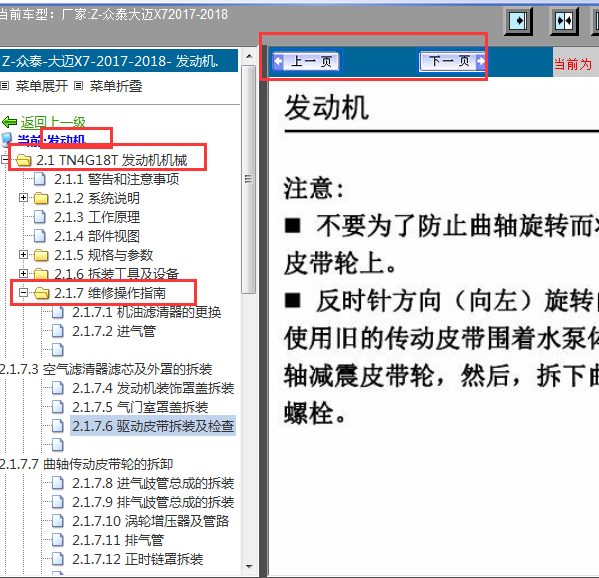Click document icon of 2.1.7.10 涡轮增压器及管路
Image resolution: width=599 pixels, height=578 pixels.
(58, 521)
